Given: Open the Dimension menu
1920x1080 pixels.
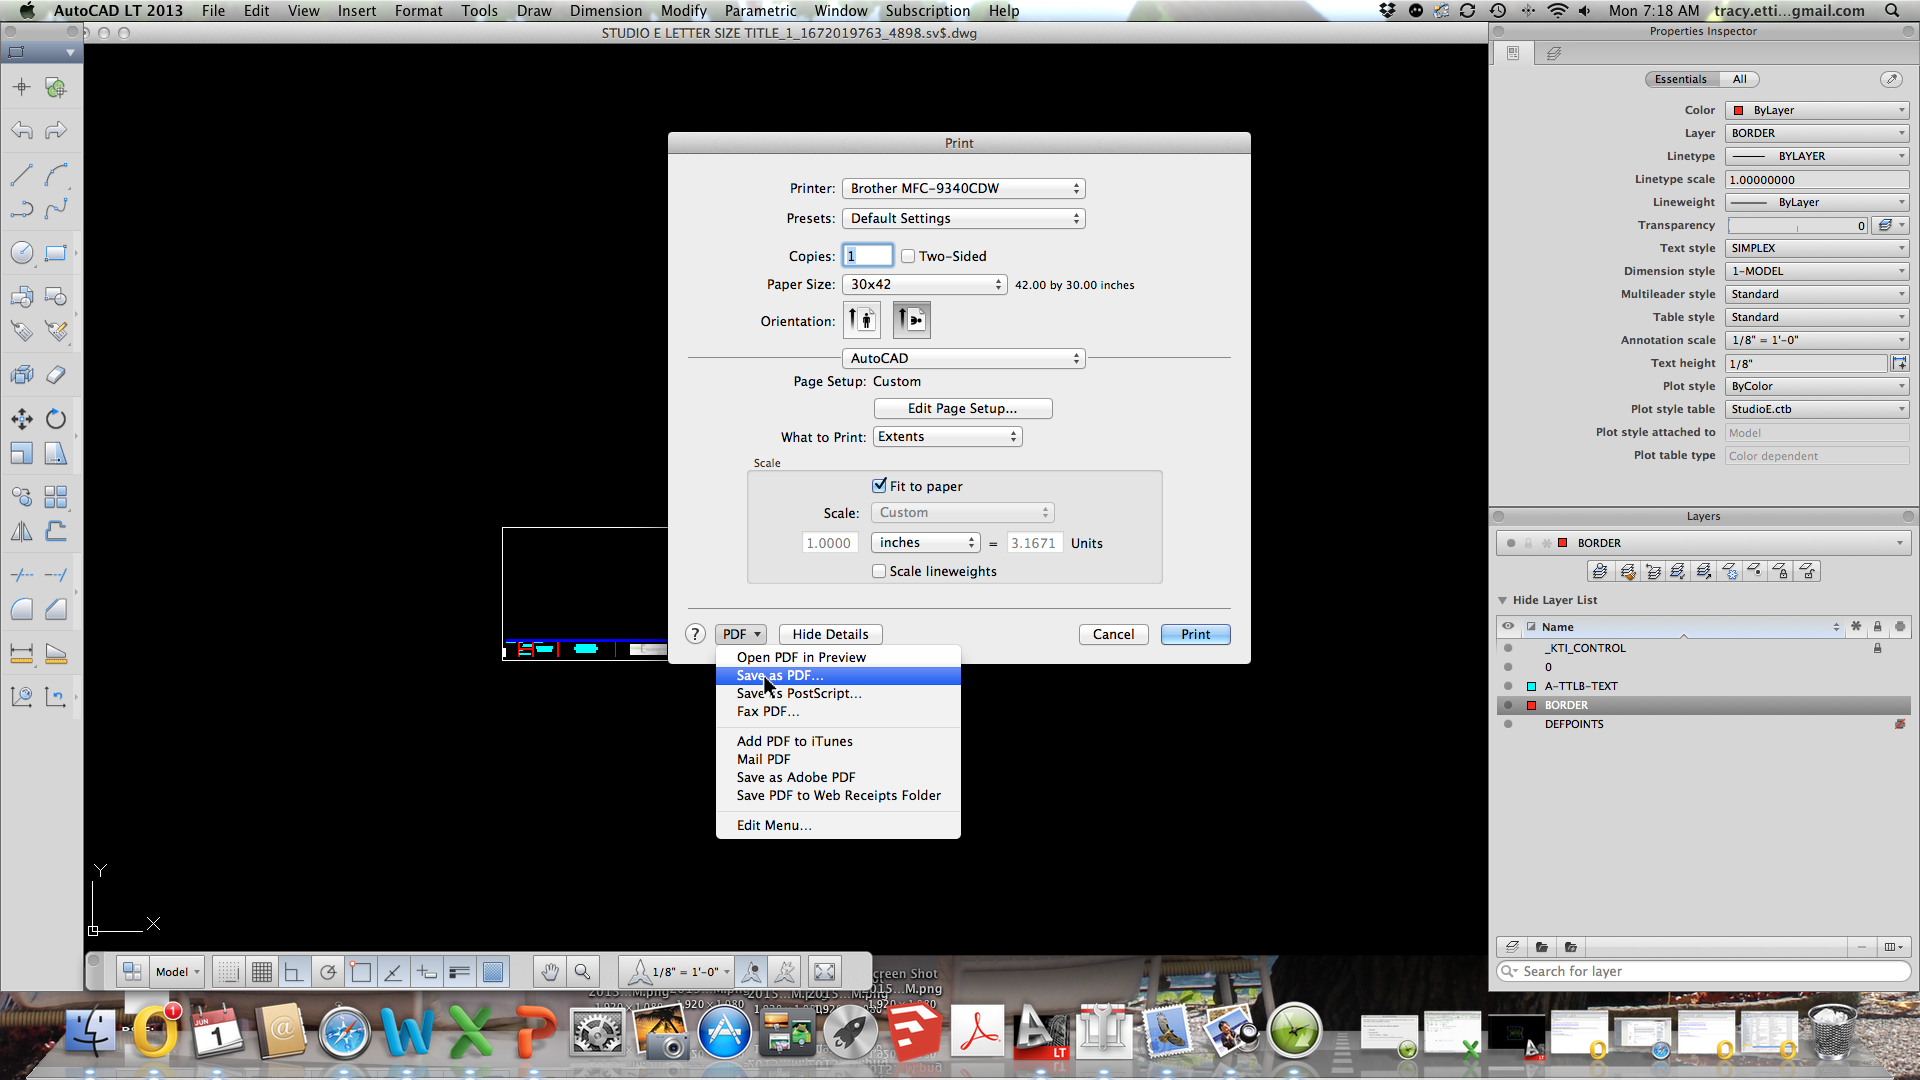Looking at the screenshot, I should 606,11.
